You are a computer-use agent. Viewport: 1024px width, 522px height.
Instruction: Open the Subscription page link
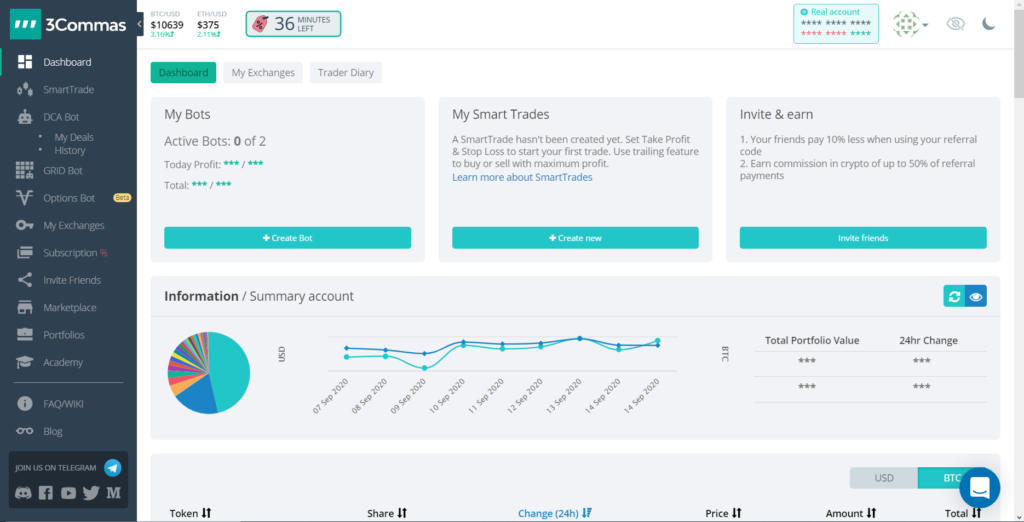tap(68, 253)
